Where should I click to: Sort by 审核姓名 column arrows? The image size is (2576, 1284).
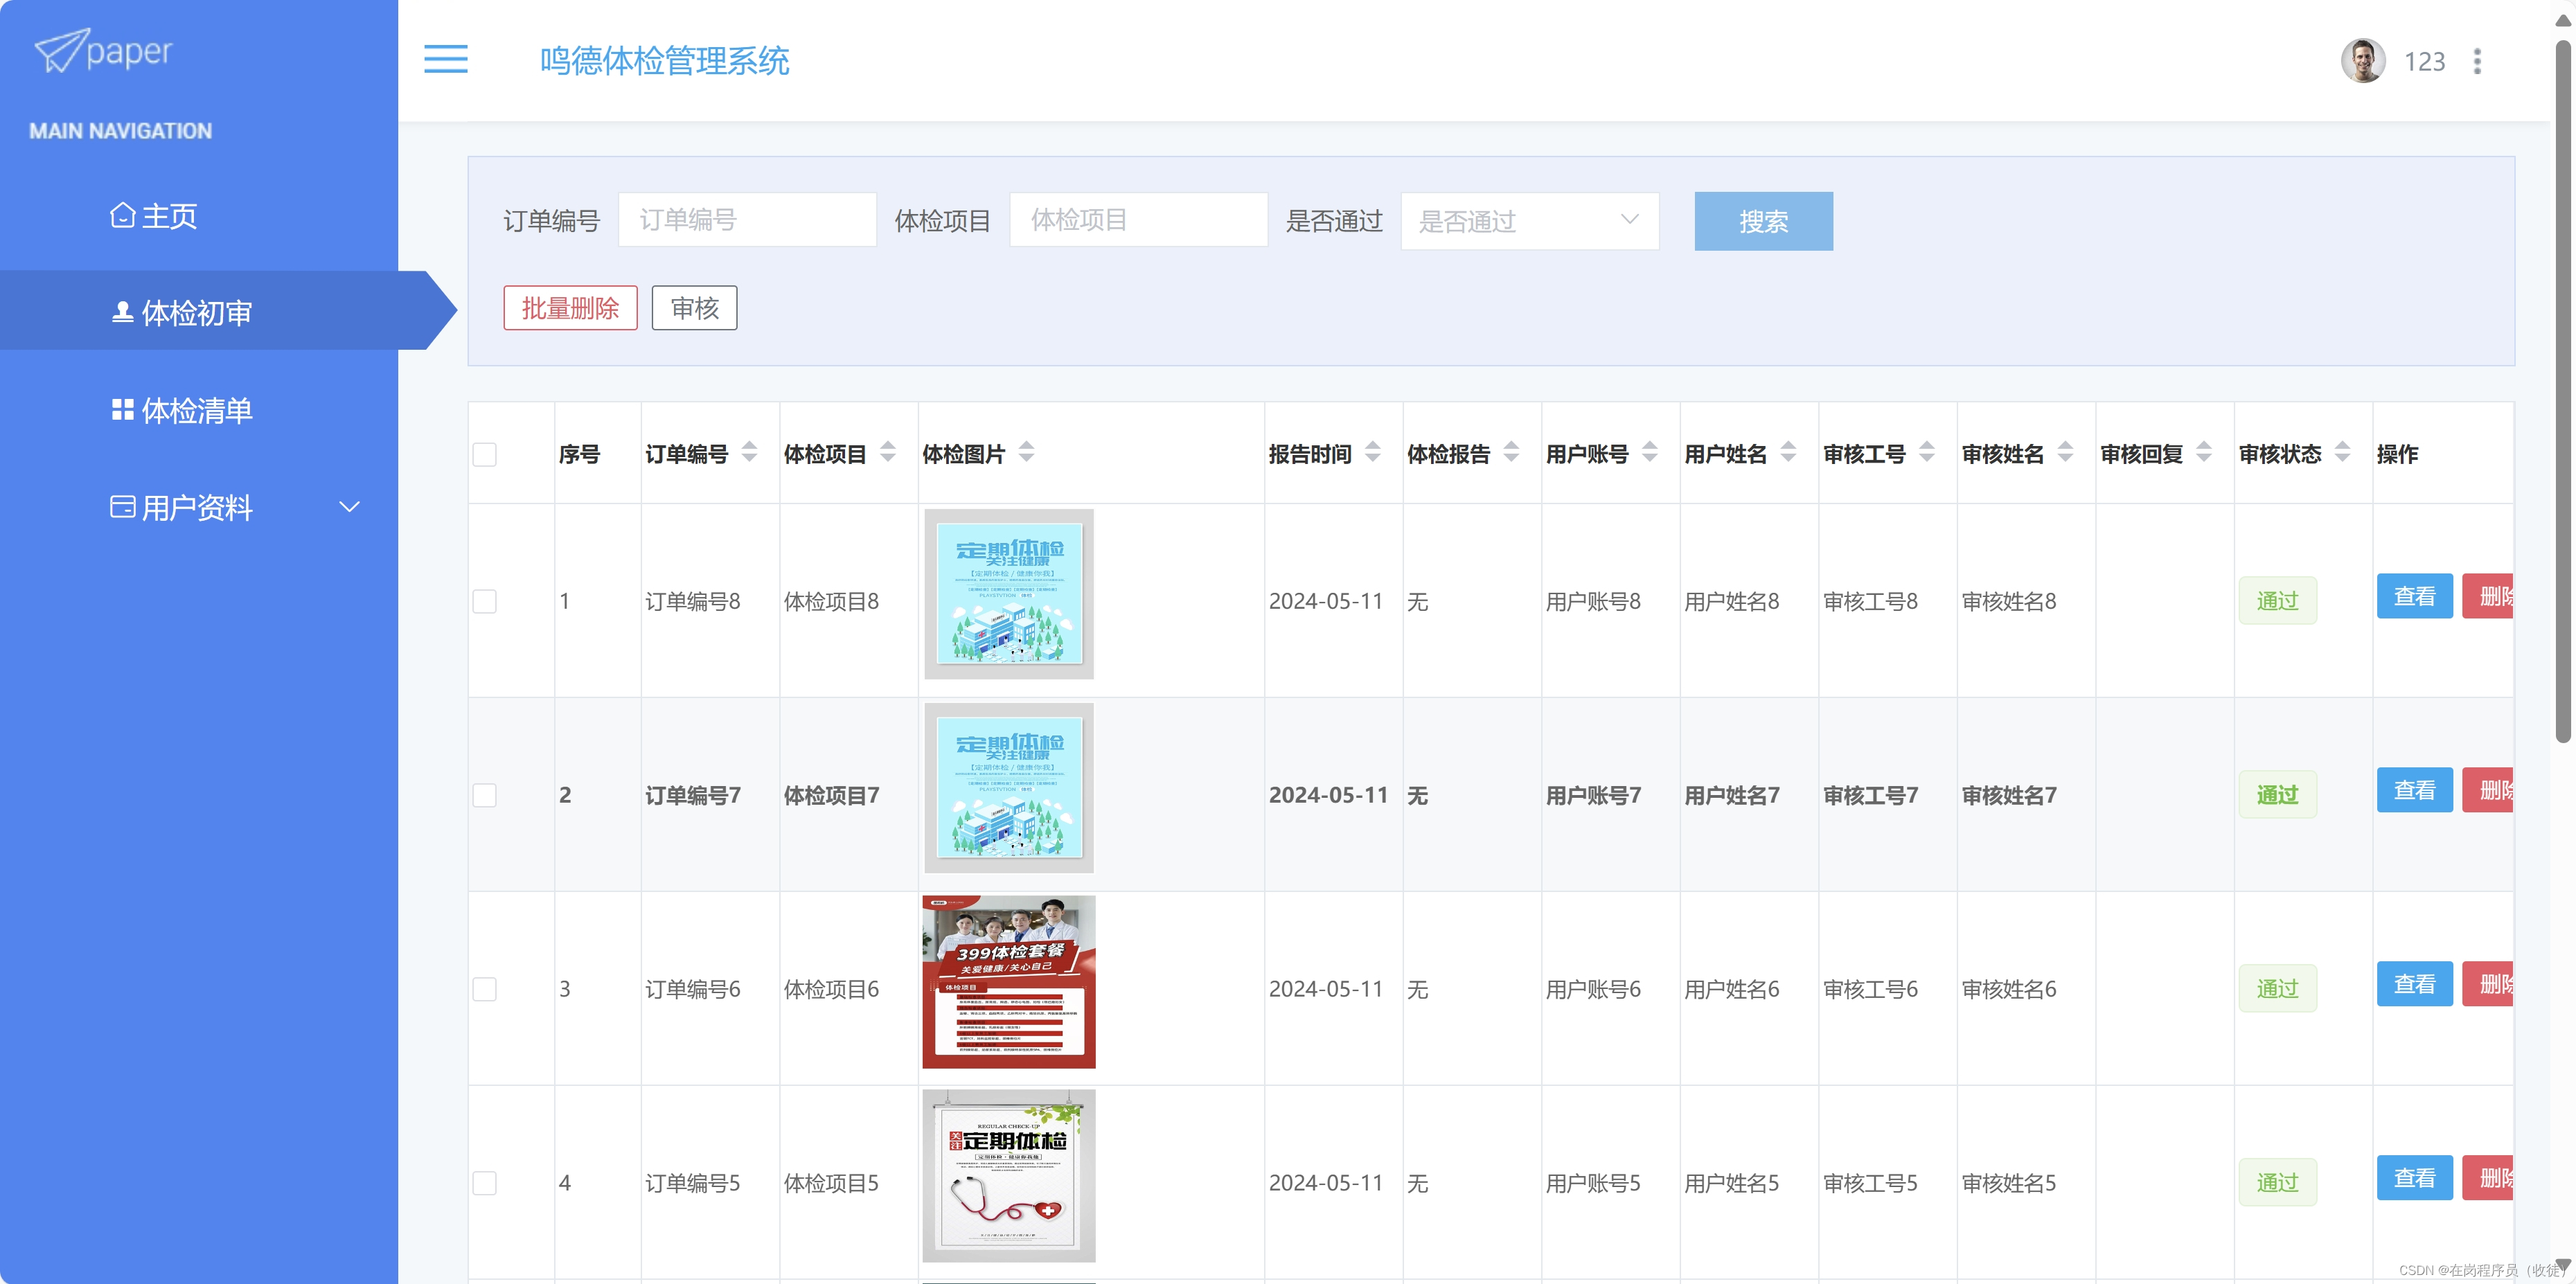tap(2066, 453)
